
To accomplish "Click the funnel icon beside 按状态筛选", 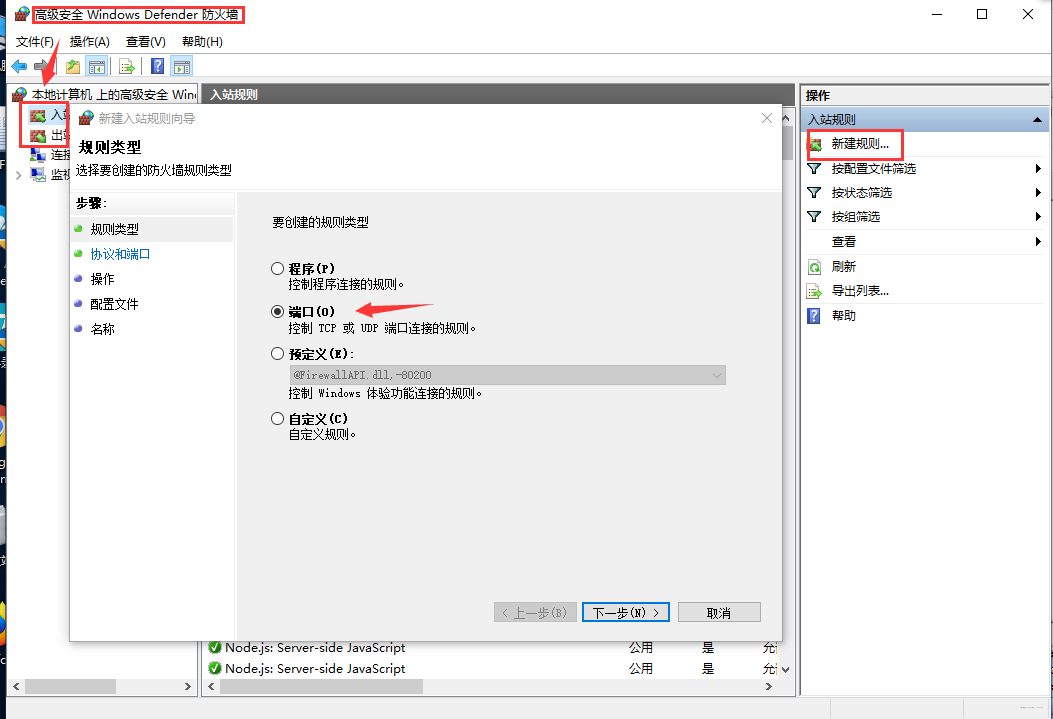I will pyautogui.click(x=814, y=193).
